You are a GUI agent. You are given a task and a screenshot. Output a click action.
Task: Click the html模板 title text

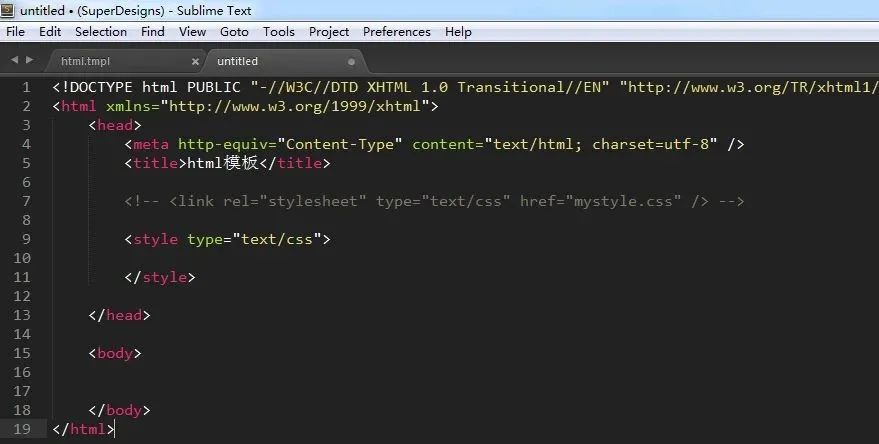click(223, 163)
